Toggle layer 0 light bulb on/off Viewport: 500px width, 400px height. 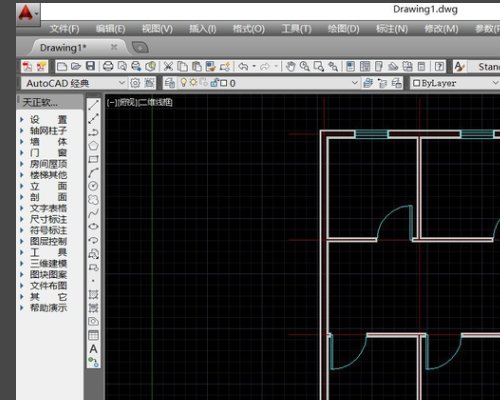click(x=183, y=83)
